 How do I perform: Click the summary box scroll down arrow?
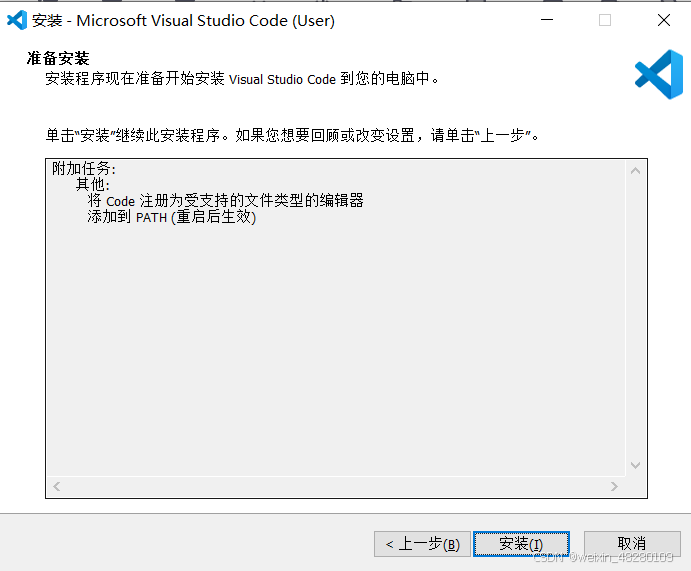(x=635, y=465)
